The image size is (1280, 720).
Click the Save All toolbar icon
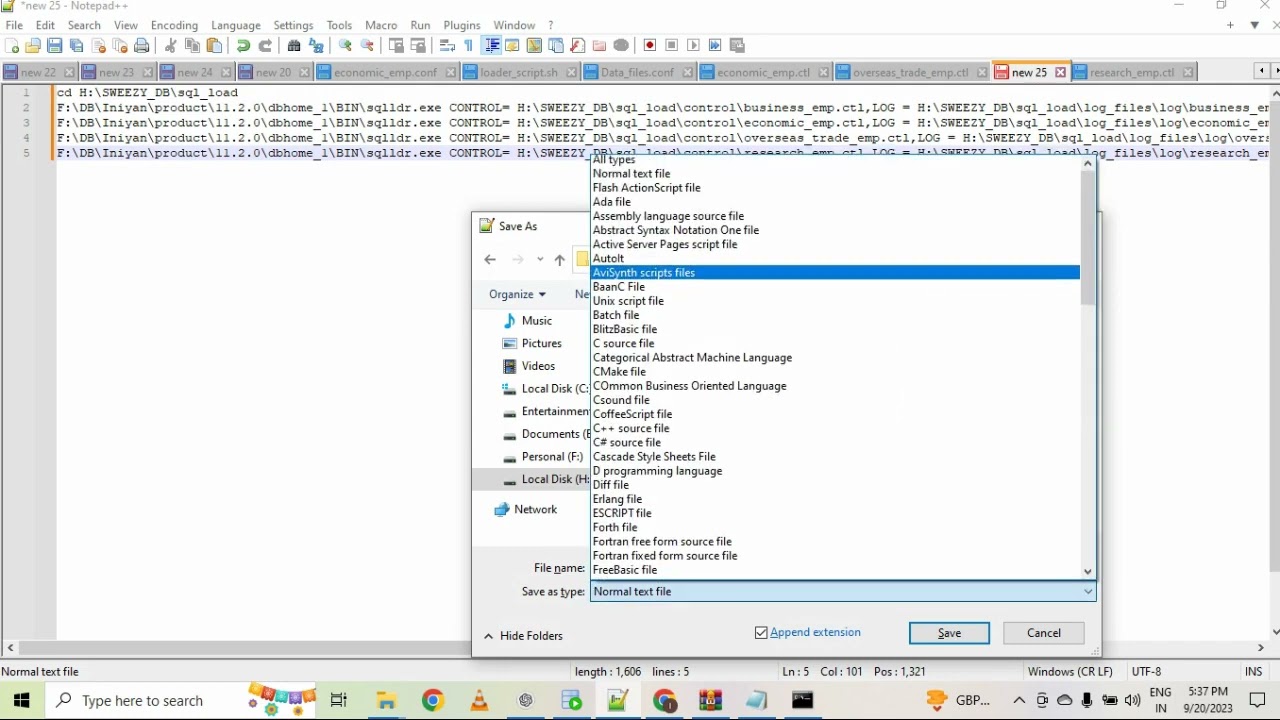(x=76, y=45)
